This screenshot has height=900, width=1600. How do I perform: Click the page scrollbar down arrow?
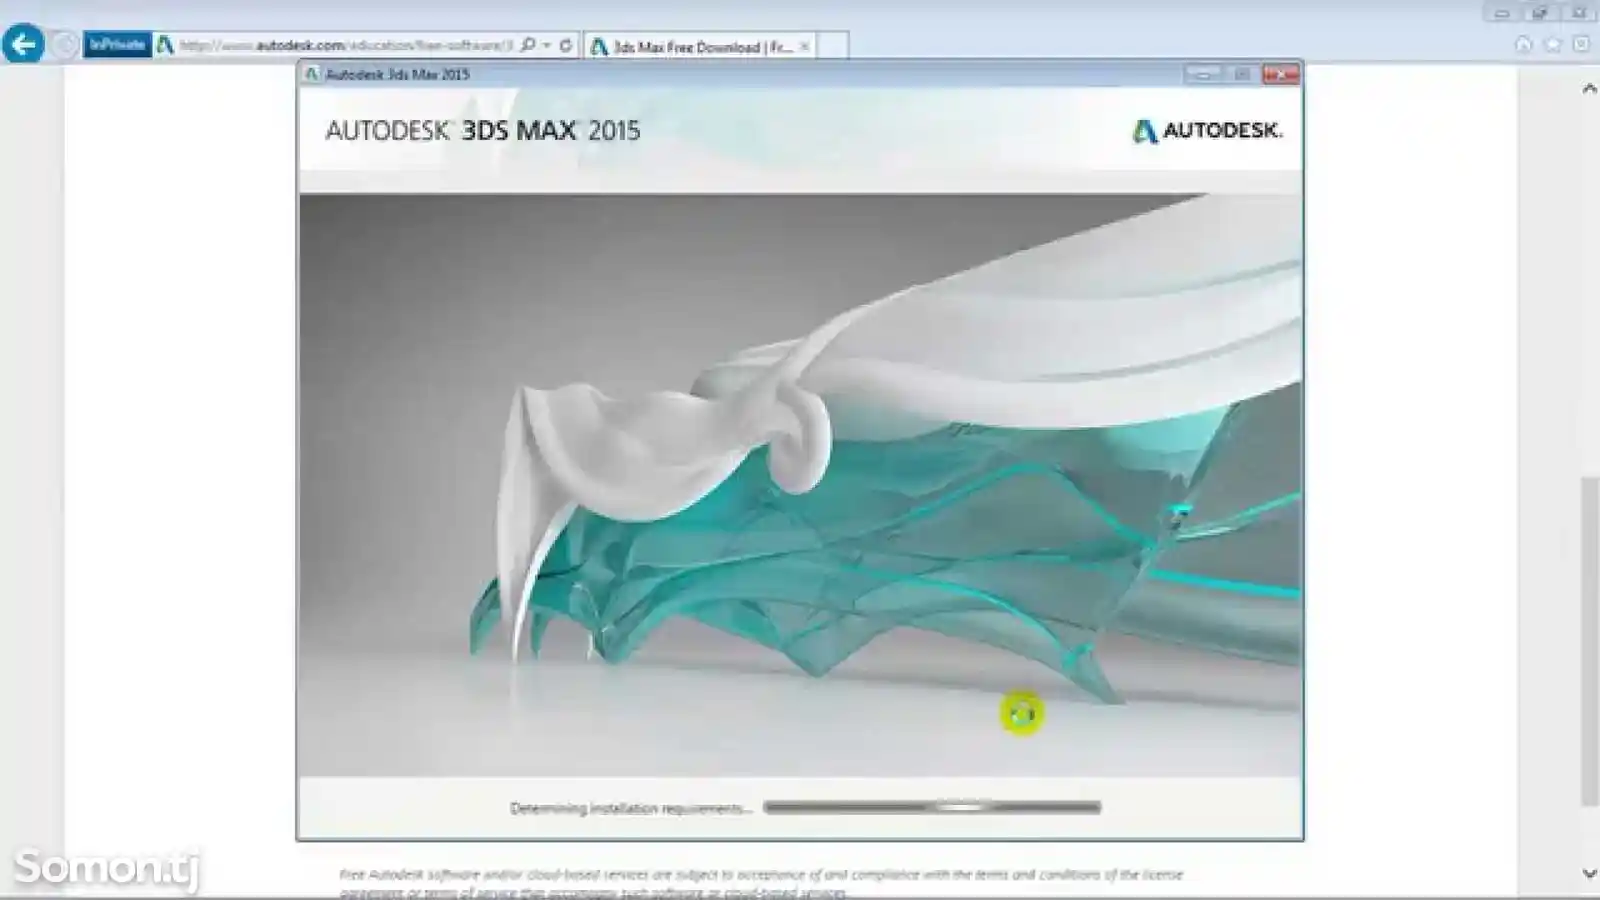1589,873
